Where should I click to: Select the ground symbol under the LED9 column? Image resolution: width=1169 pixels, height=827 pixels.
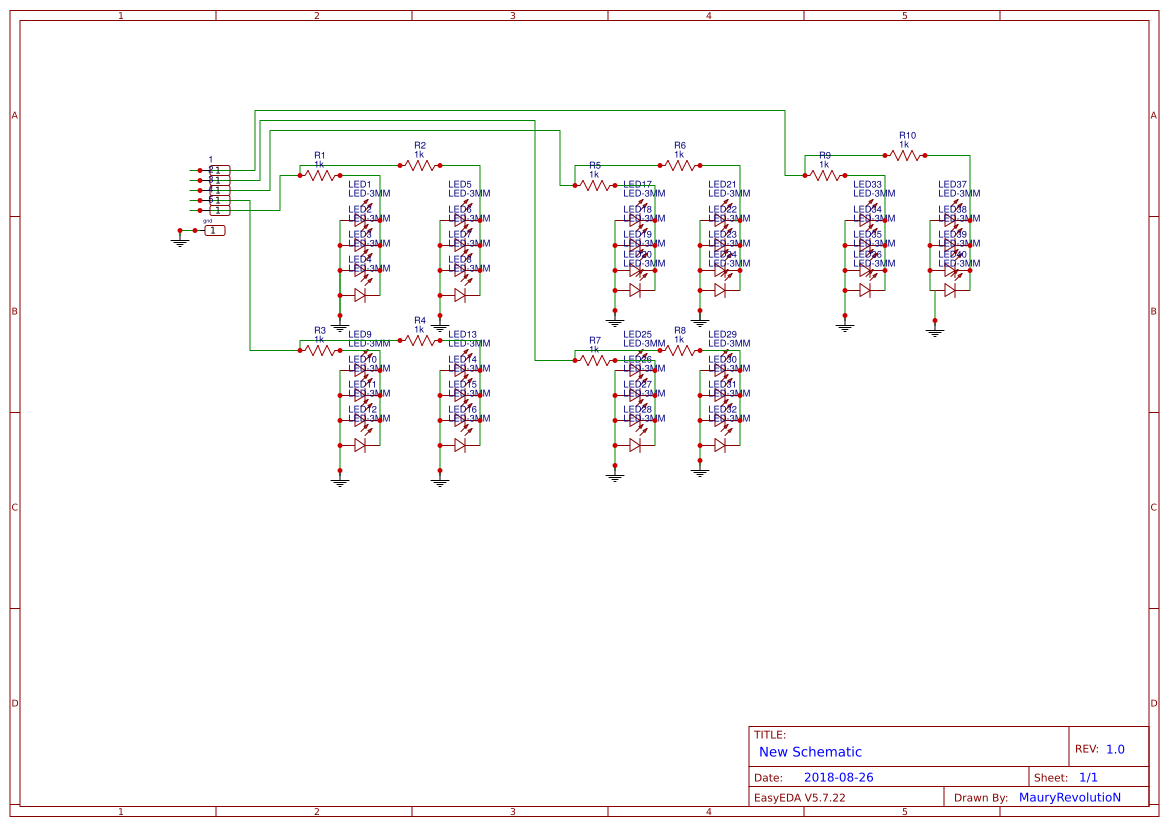(x=339, y=480)
